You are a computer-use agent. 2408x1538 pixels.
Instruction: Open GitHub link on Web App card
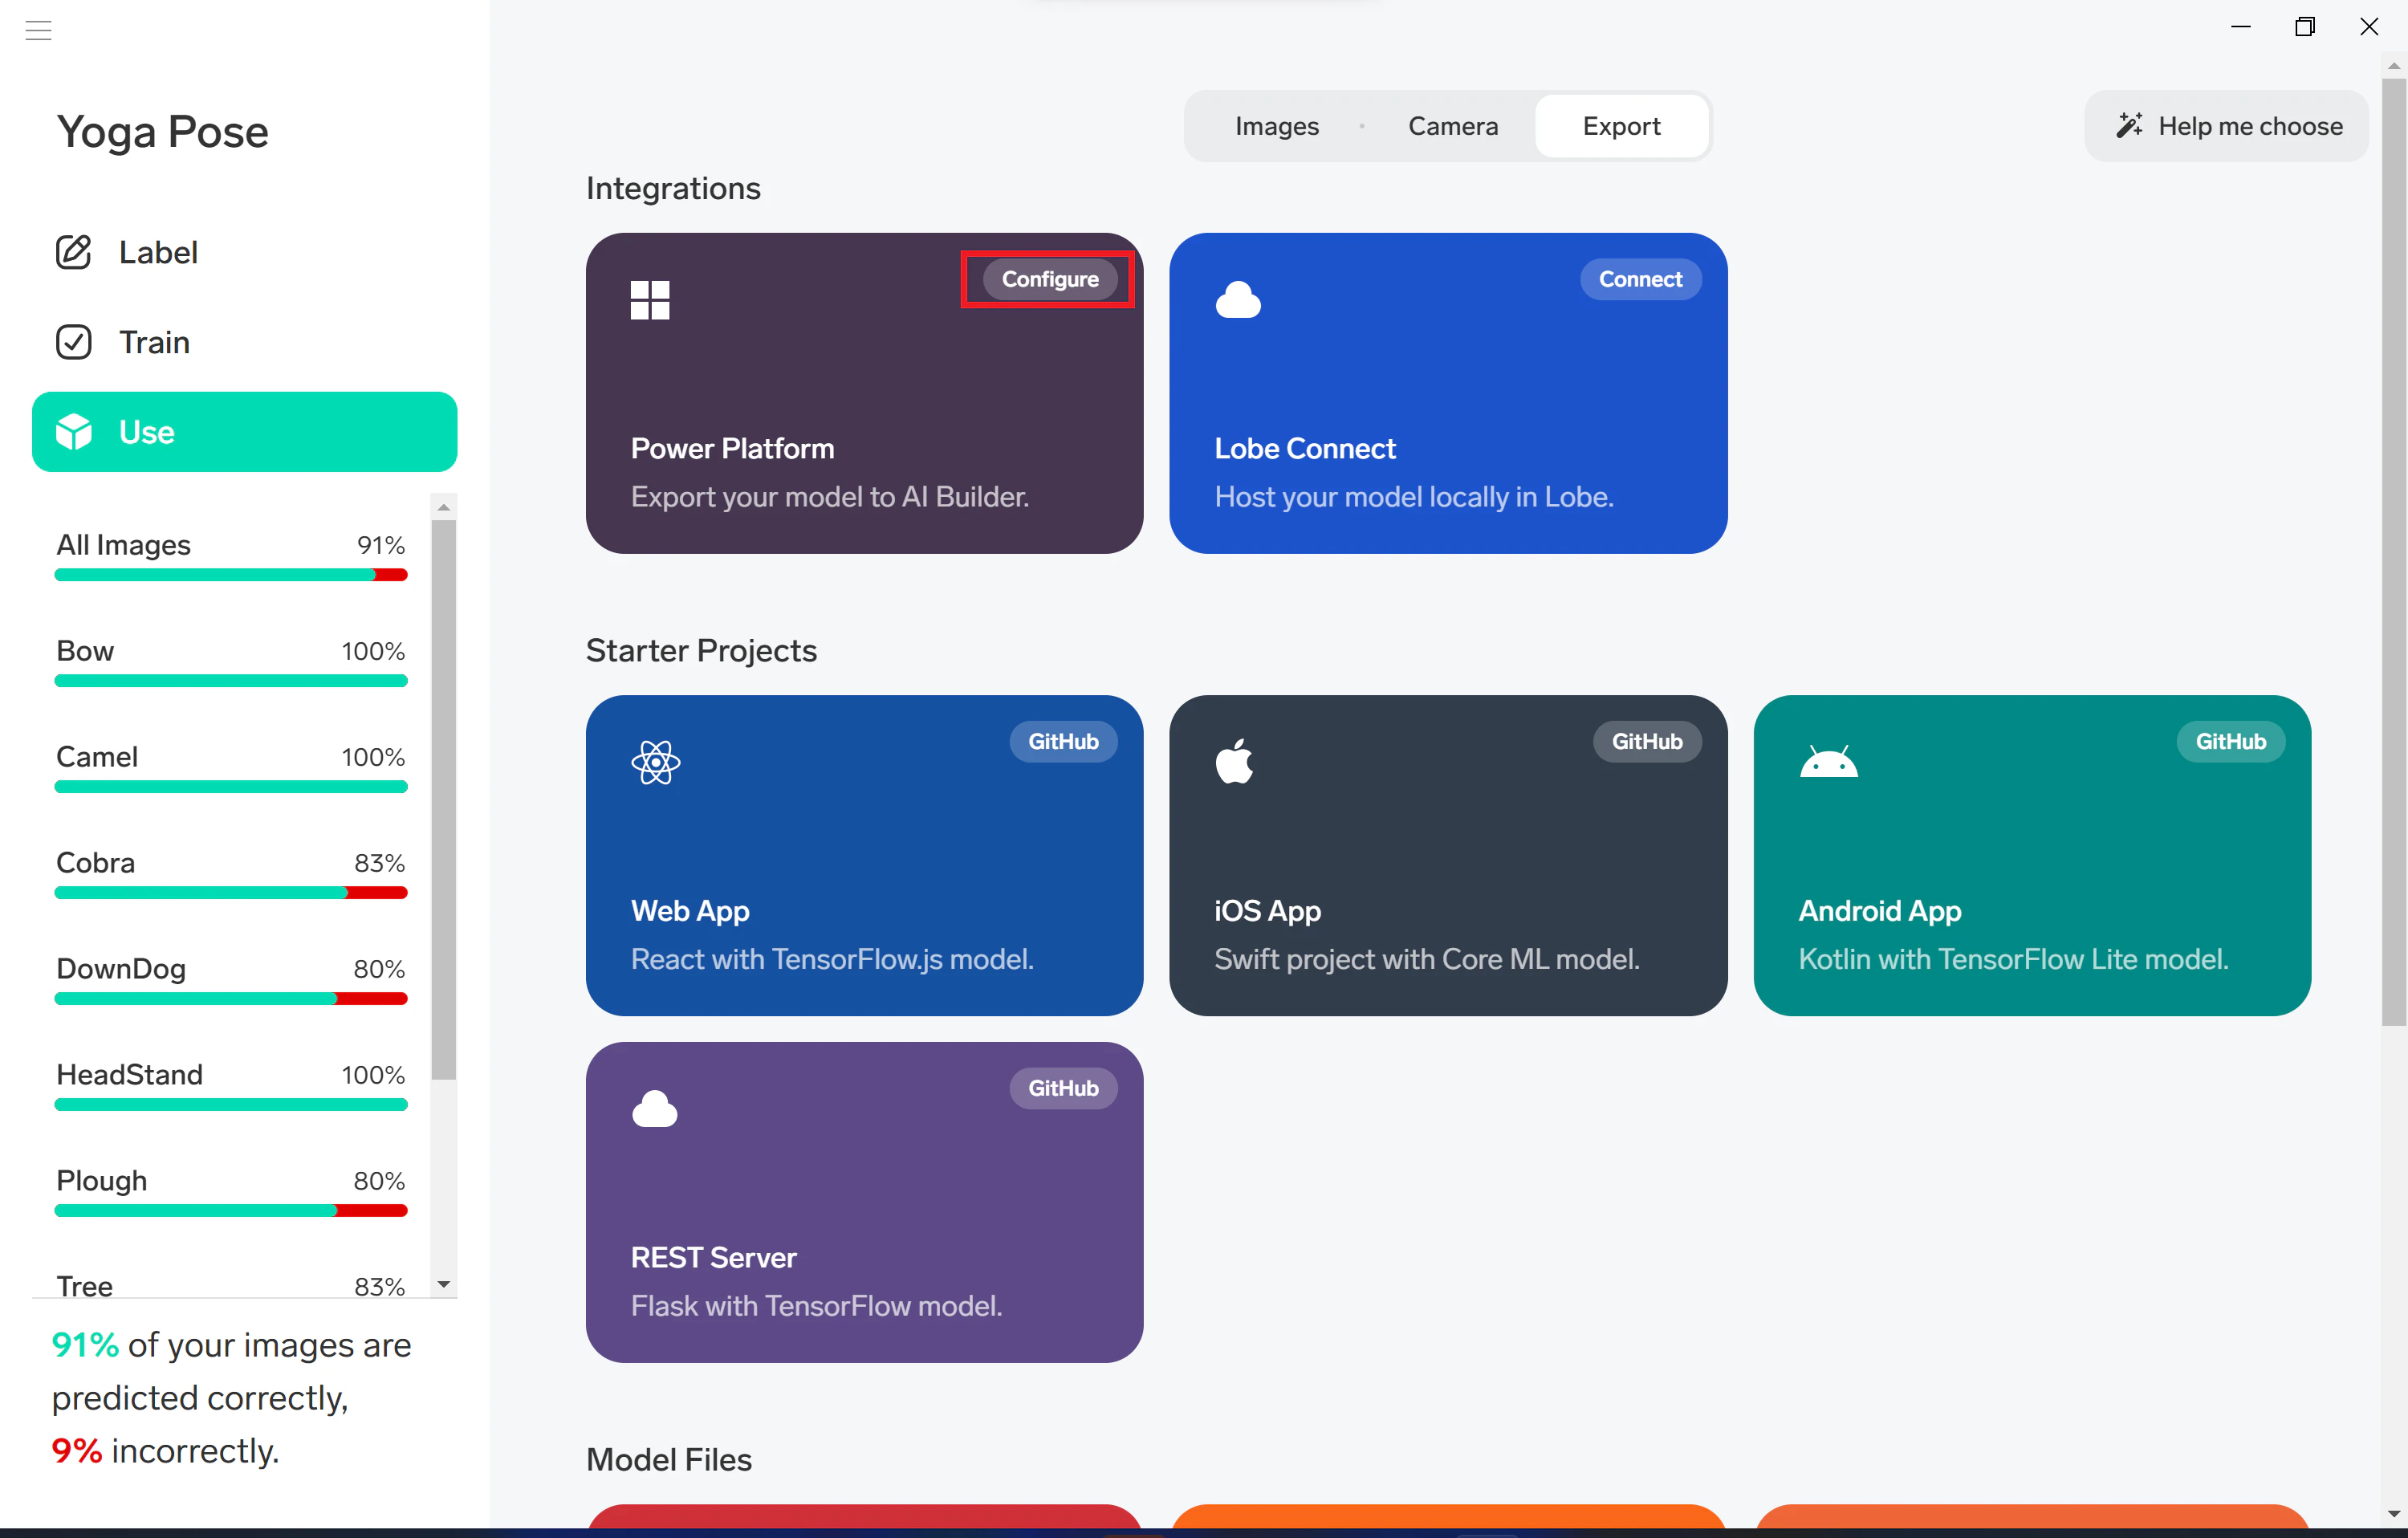(x=1063, y=741)
